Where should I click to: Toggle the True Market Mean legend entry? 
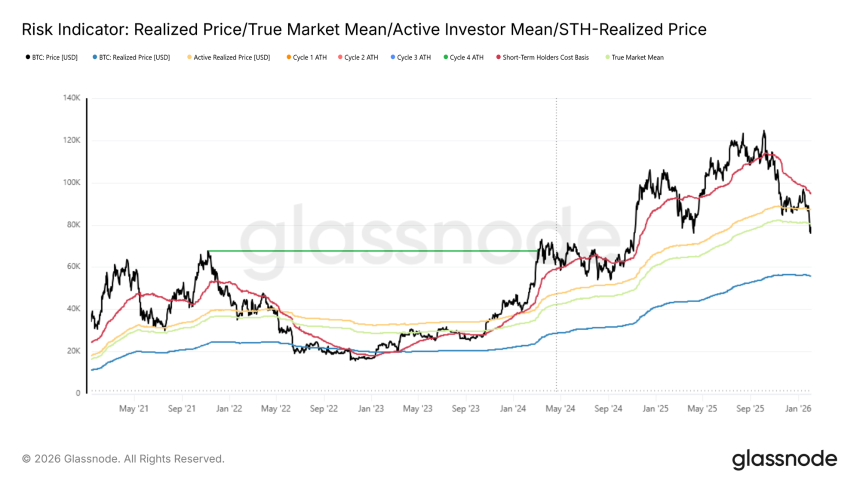click(x=634, y=57)
